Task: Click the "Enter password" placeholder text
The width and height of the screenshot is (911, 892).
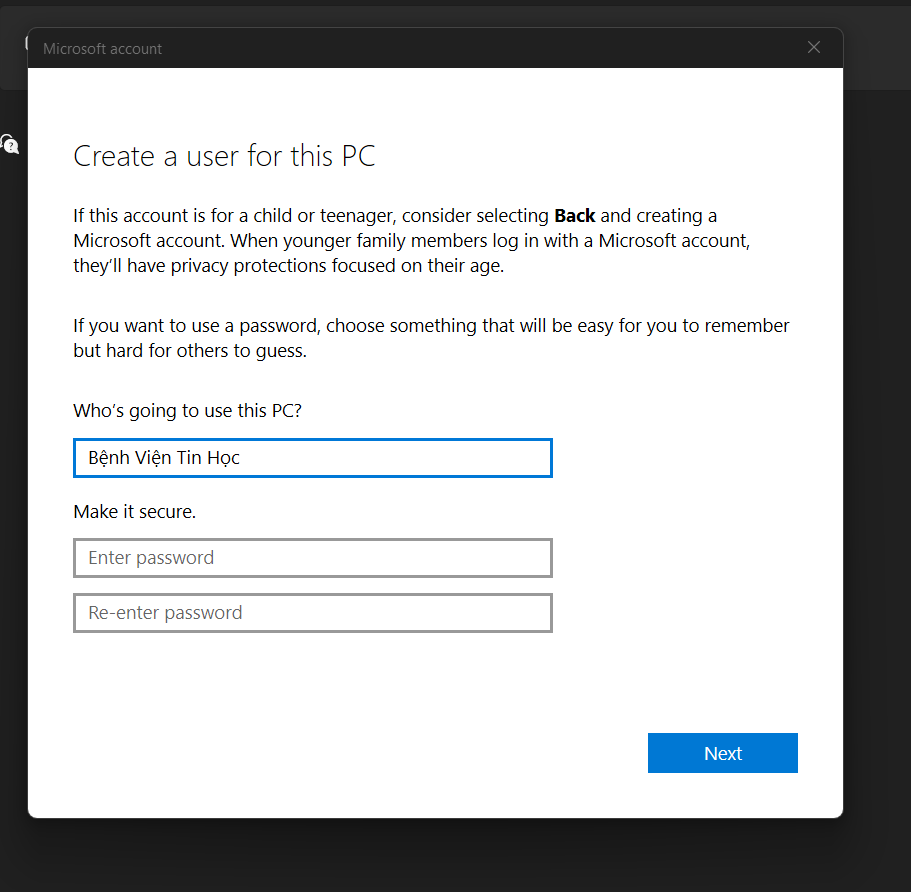Action: pyautogui.click(x=151, y=558)
